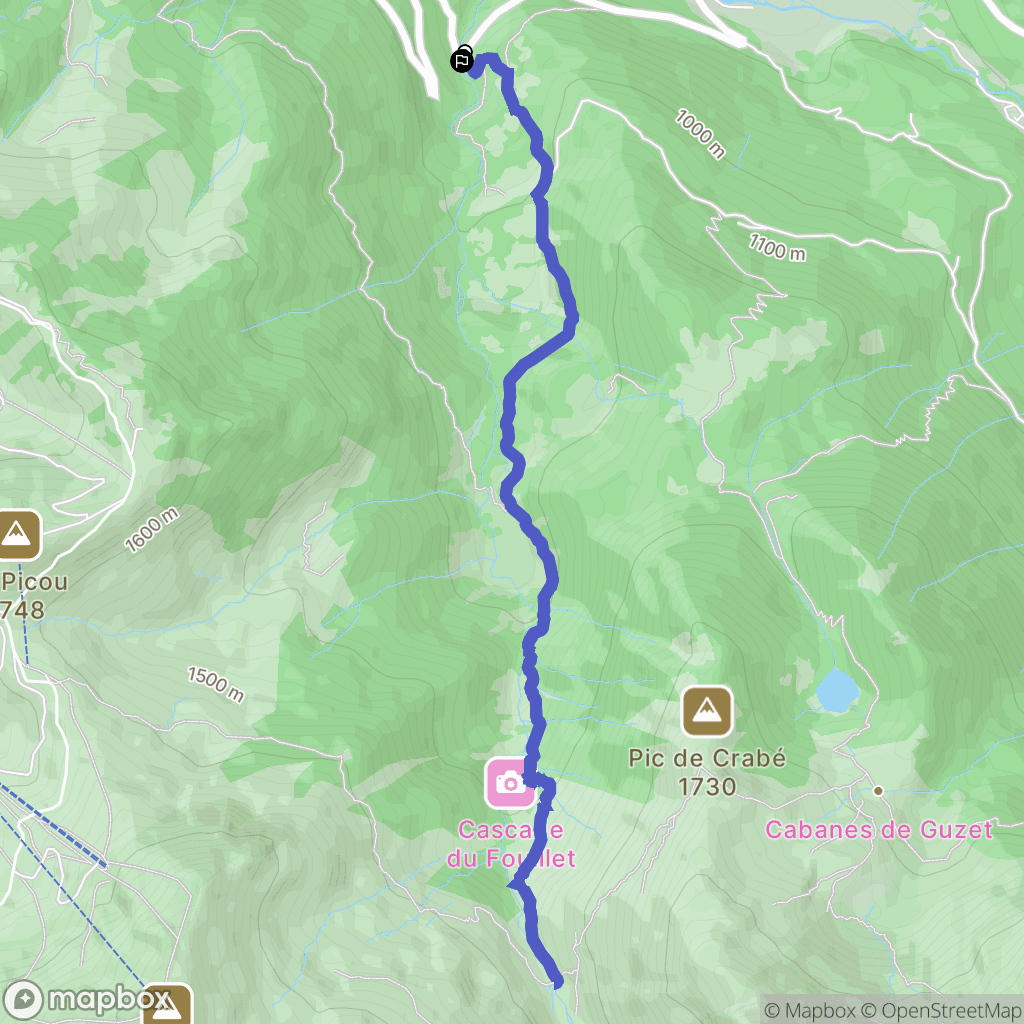Click the Cabanes de Guzet brown dot marker

(878, 791)
